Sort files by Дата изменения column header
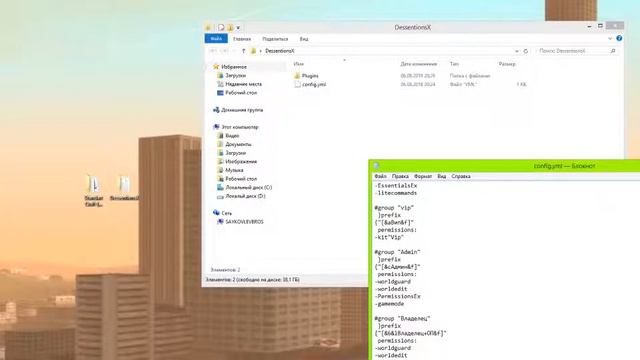This screenshot has height=360, width=640. coord(418,64)
